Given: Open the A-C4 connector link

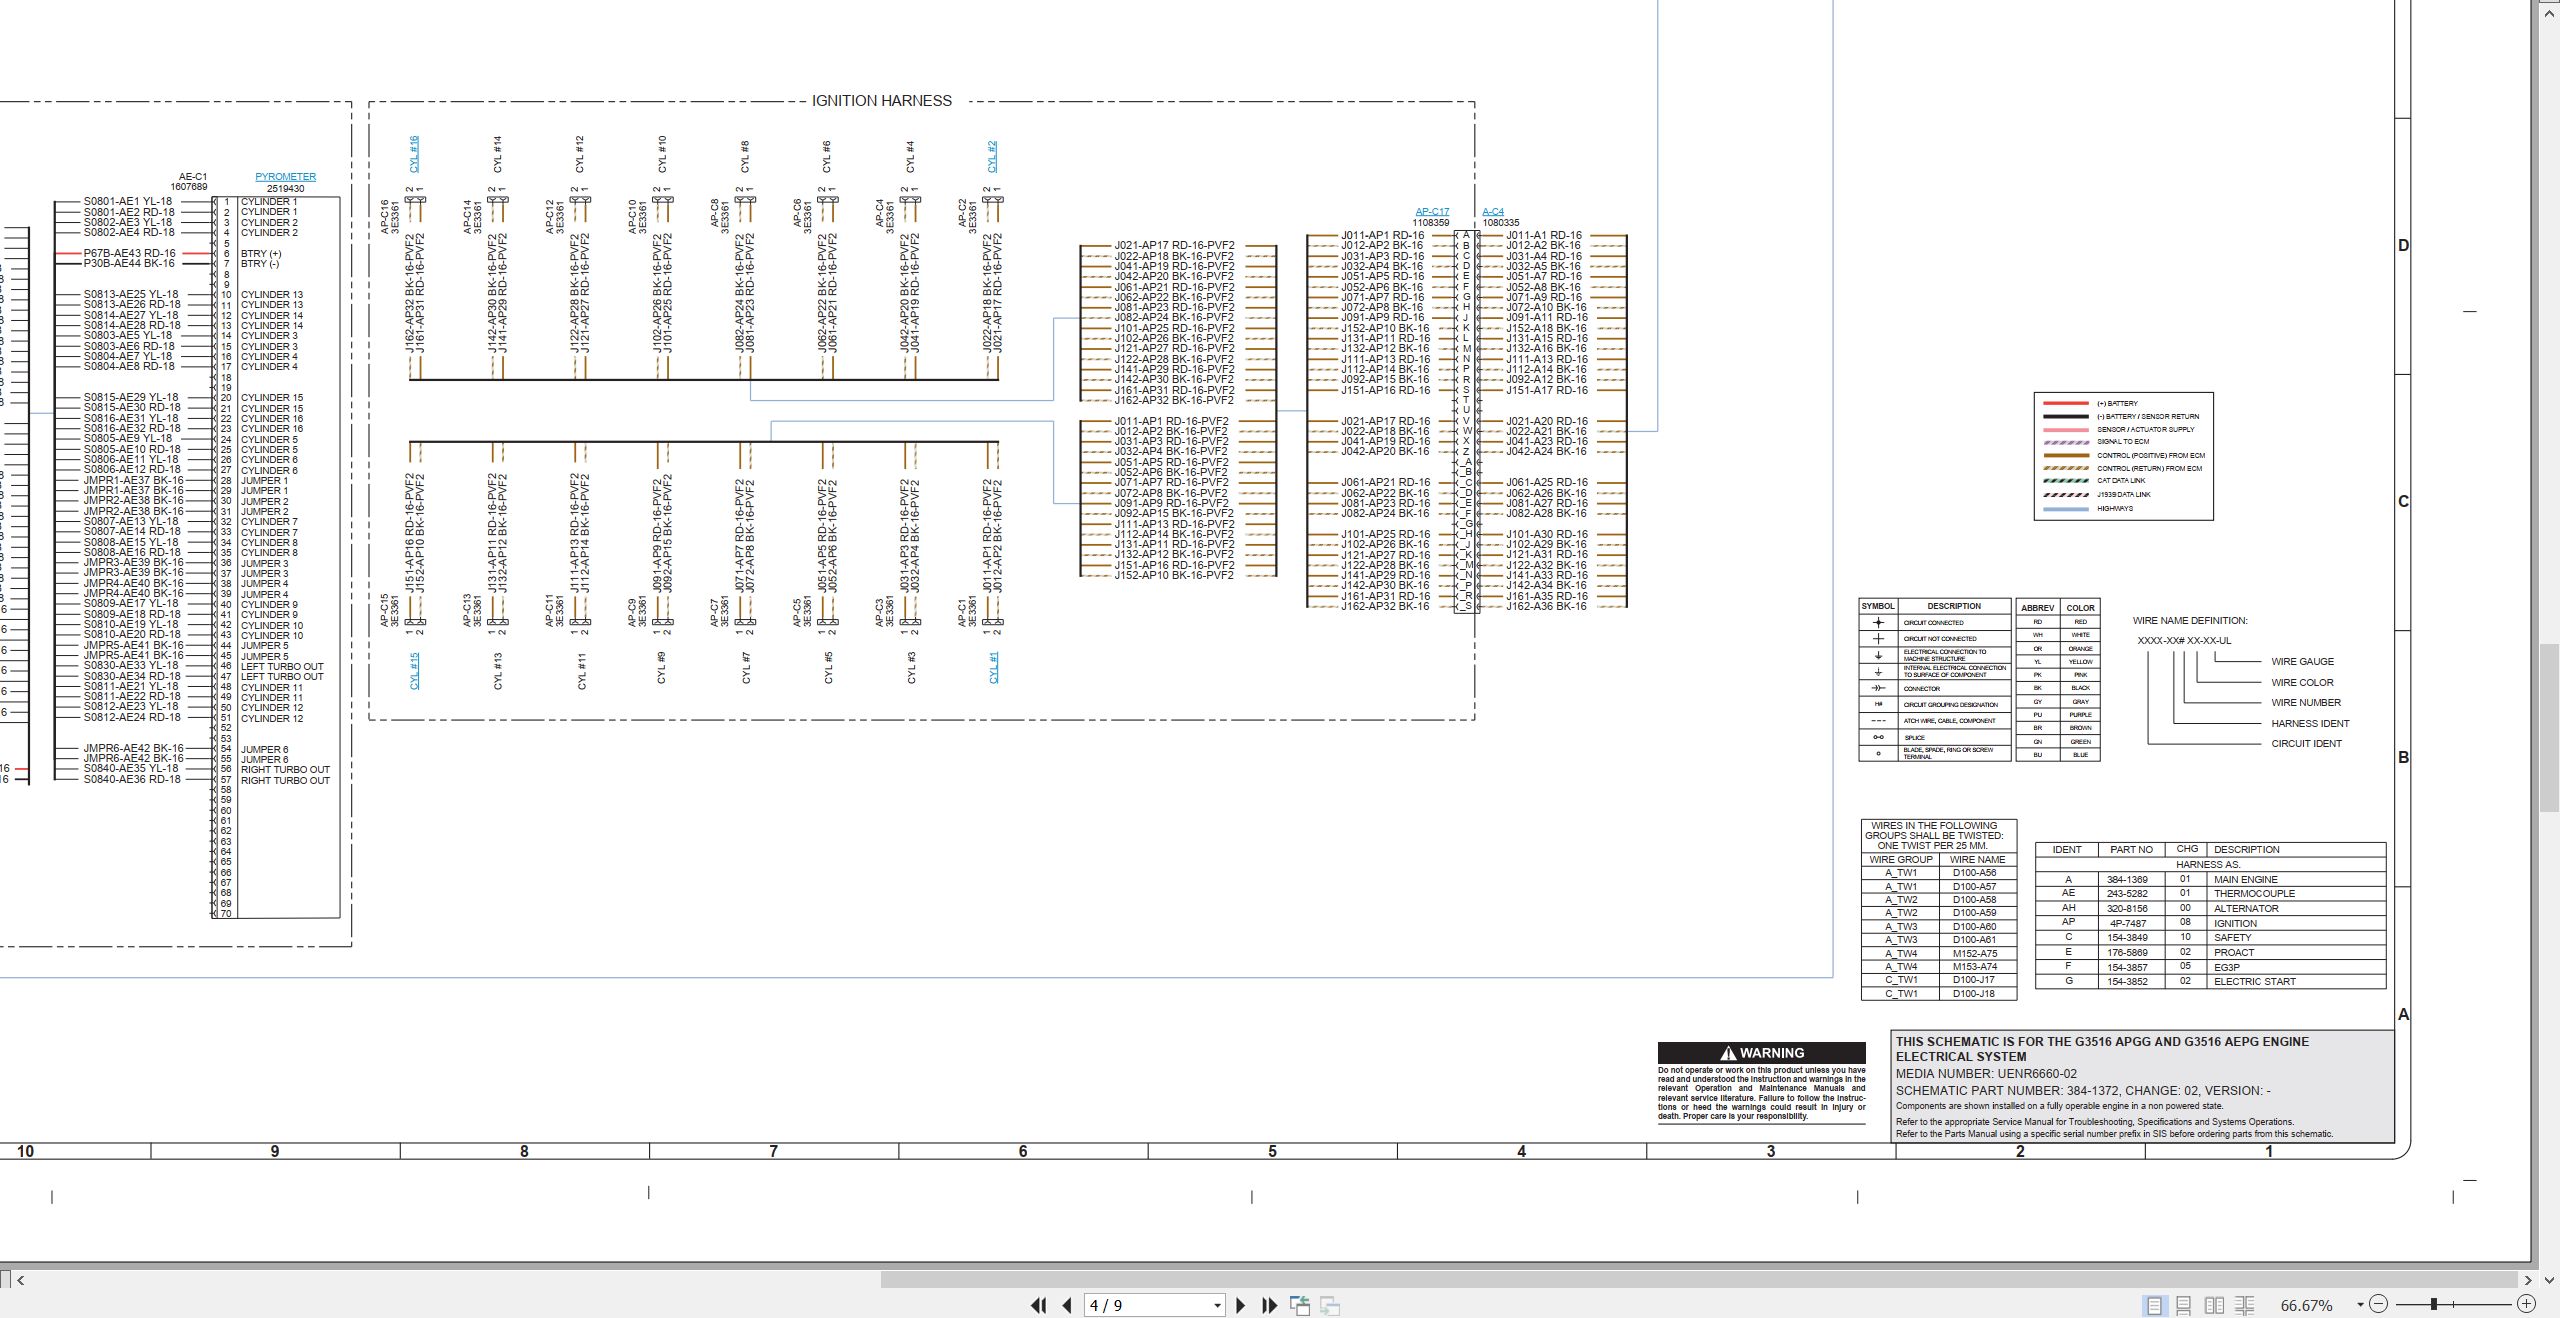Looking at the screenshot, I should coord(1493,212).
